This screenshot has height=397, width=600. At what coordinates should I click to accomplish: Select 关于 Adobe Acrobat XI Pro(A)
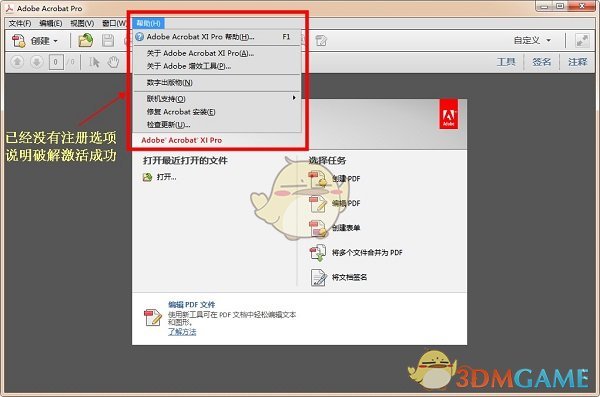217,54
